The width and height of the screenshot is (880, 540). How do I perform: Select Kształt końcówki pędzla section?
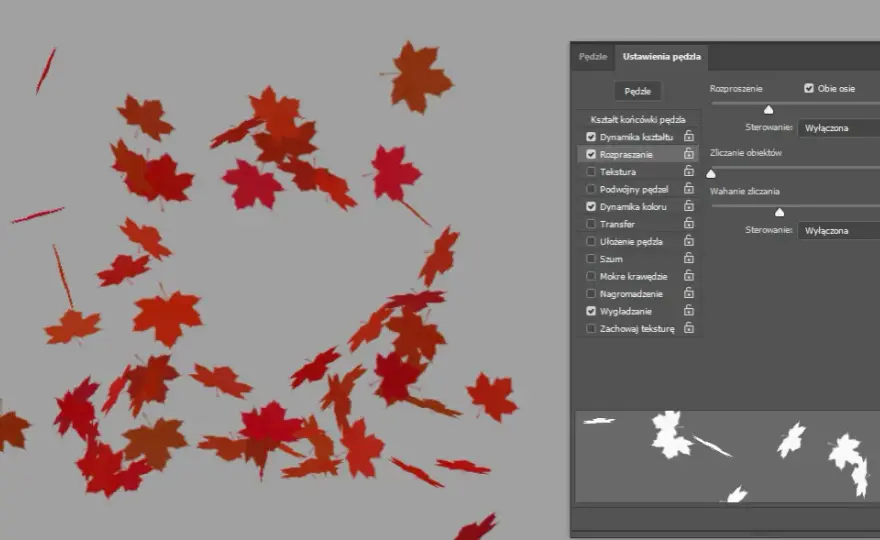click(x=638, y=120)
